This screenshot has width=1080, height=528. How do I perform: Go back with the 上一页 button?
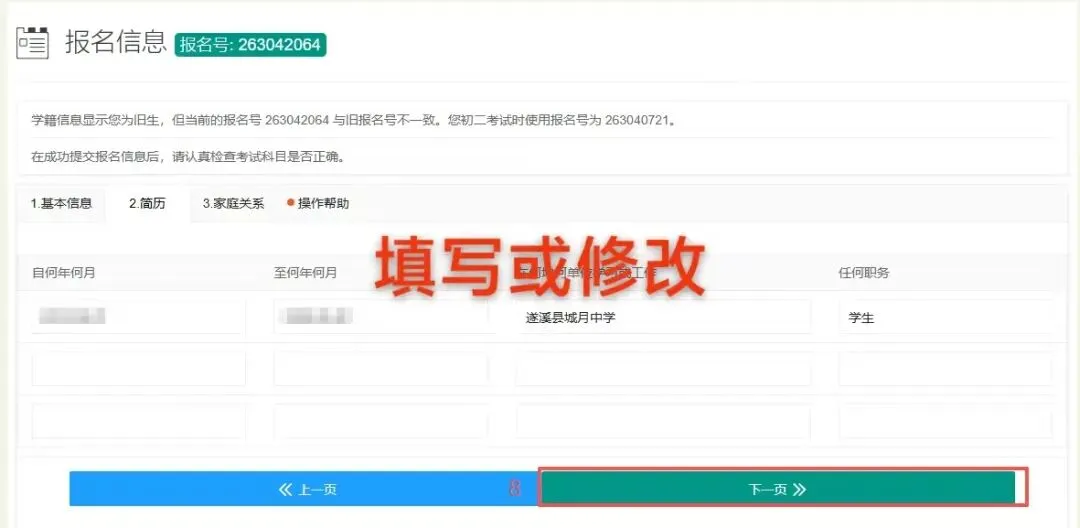[x=303, y=489]
